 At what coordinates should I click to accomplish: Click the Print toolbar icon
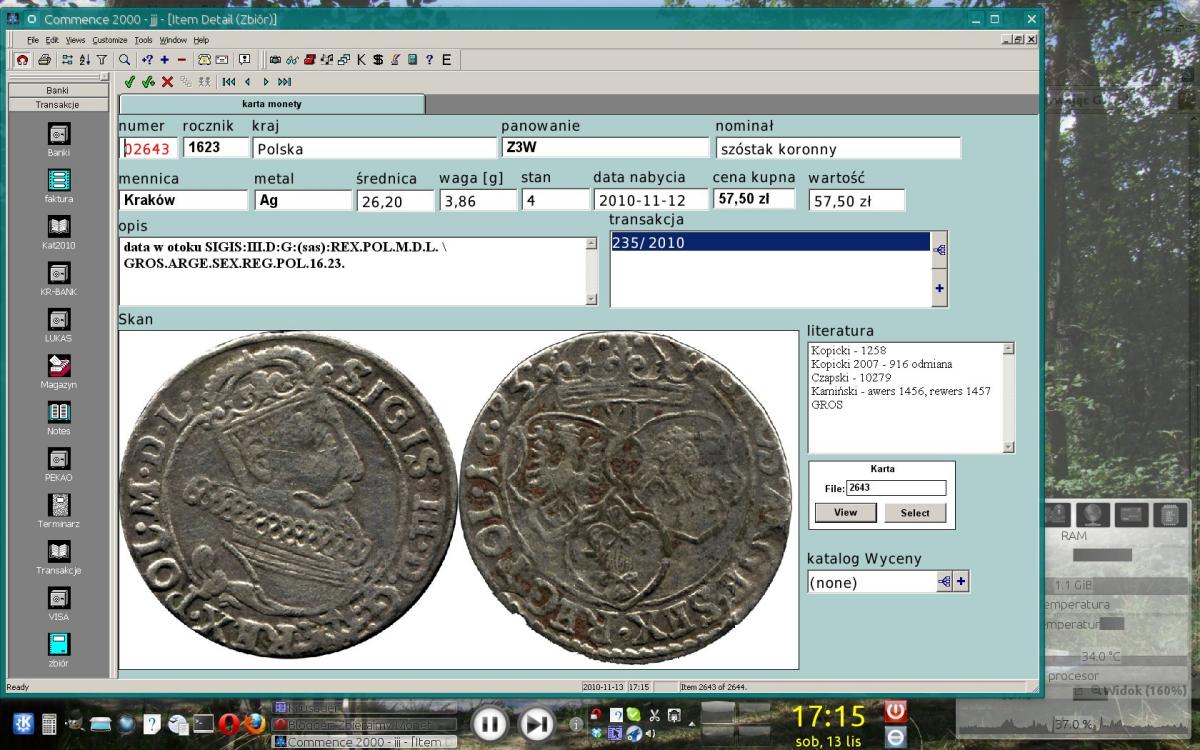click(x=45, y=60)
